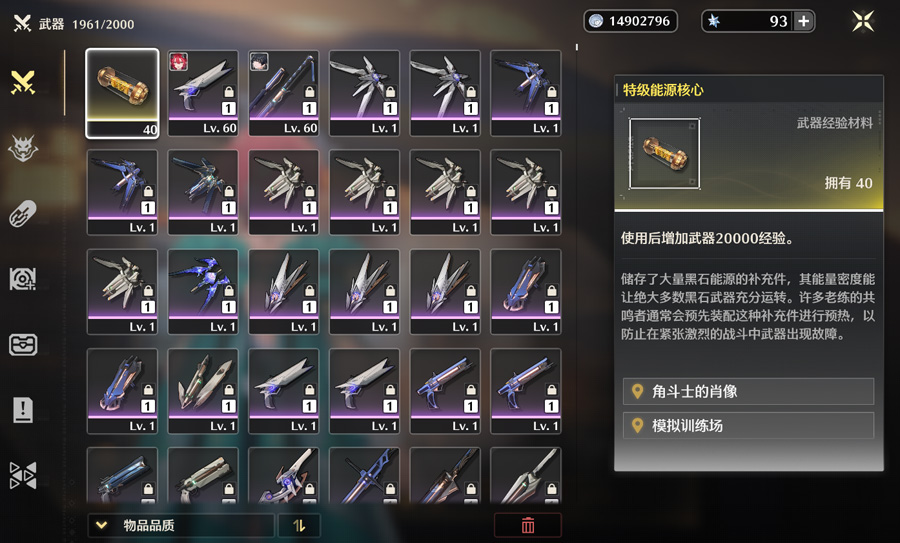Expand the 物品品质 sort dropdown

180,525
